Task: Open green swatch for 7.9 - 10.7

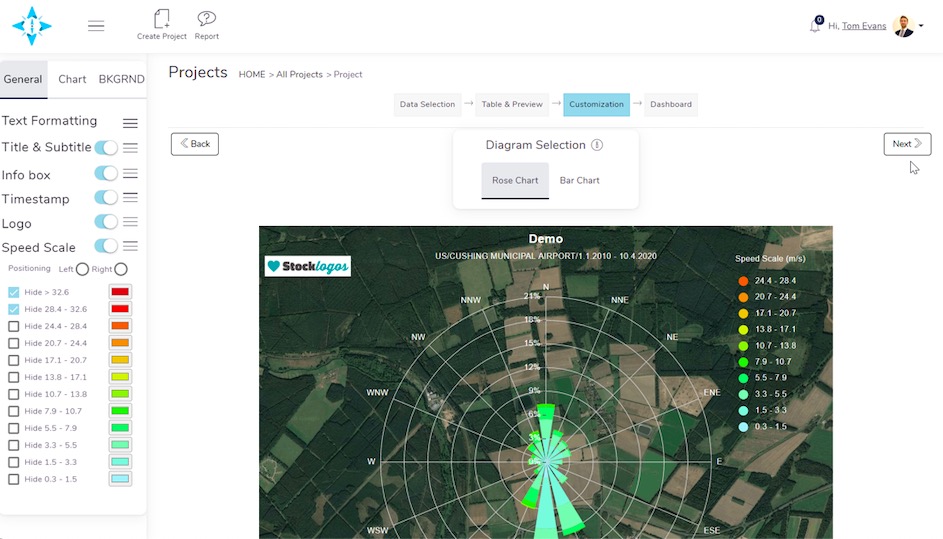Action: coord(120,411)
